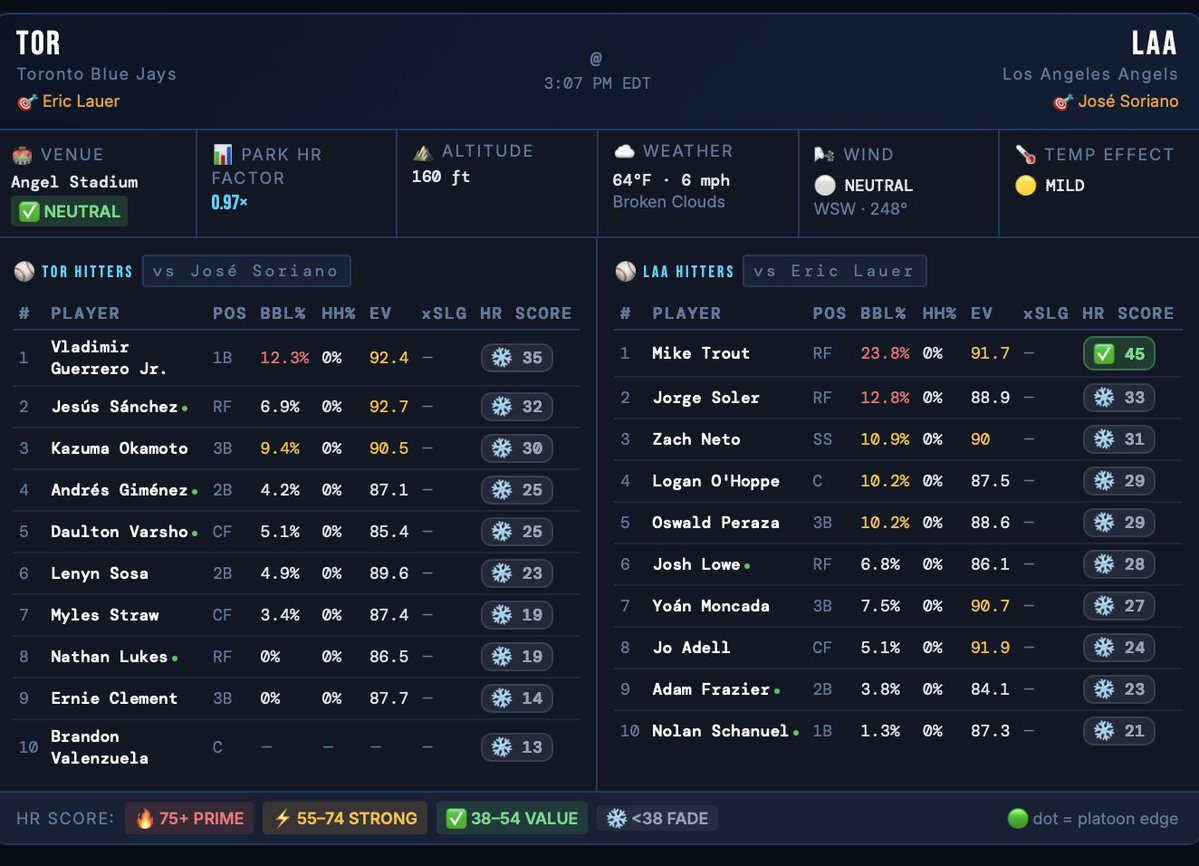The width and height of the screenshot is (1199, 866).
Task: Click Los Angeles Angels team name
Action: coord(1090,74)
